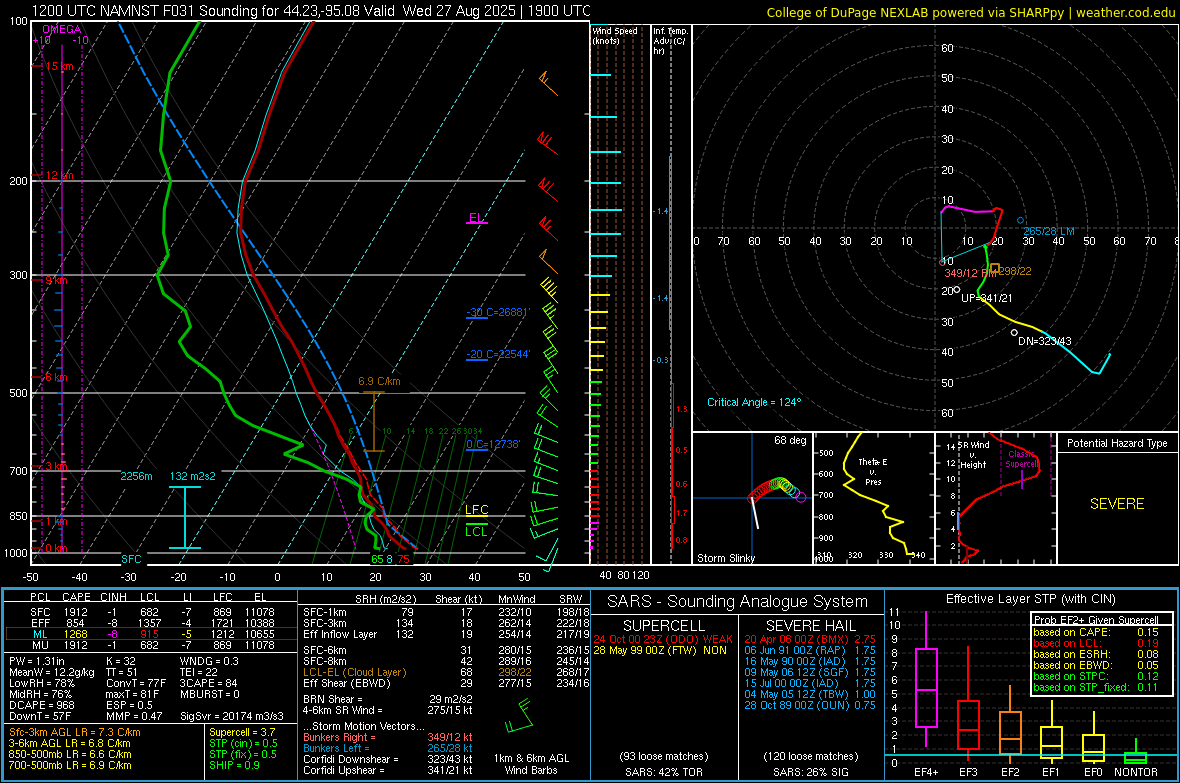
Task: Click EFF LCL value '1357'
Action: coord(149,623)
